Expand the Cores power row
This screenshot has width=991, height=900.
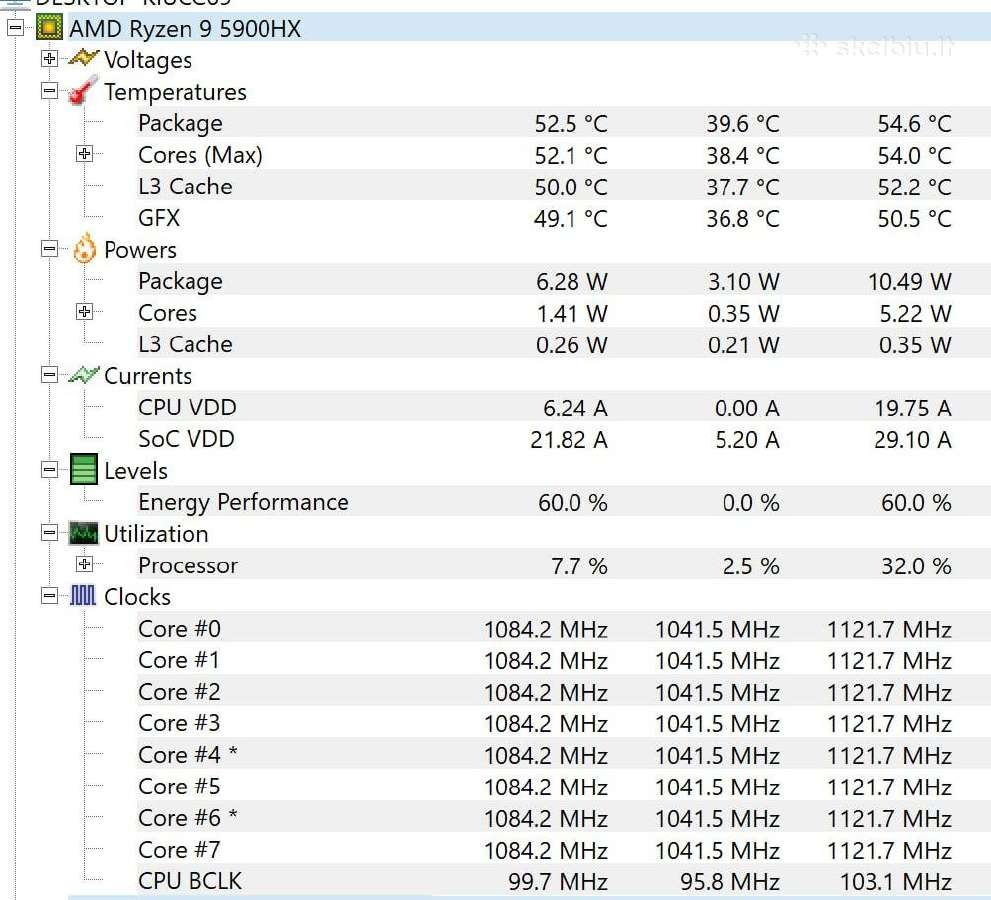point(84,312)
